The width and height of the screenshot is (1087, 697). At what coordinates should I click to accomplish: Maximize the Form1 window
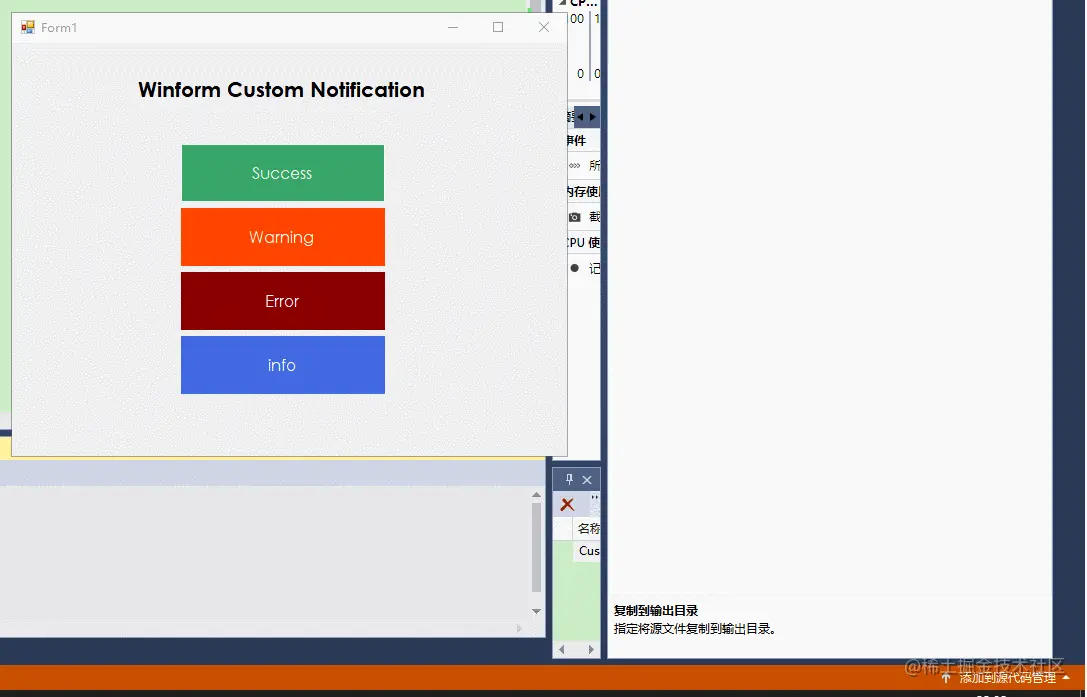click(498, 27)
